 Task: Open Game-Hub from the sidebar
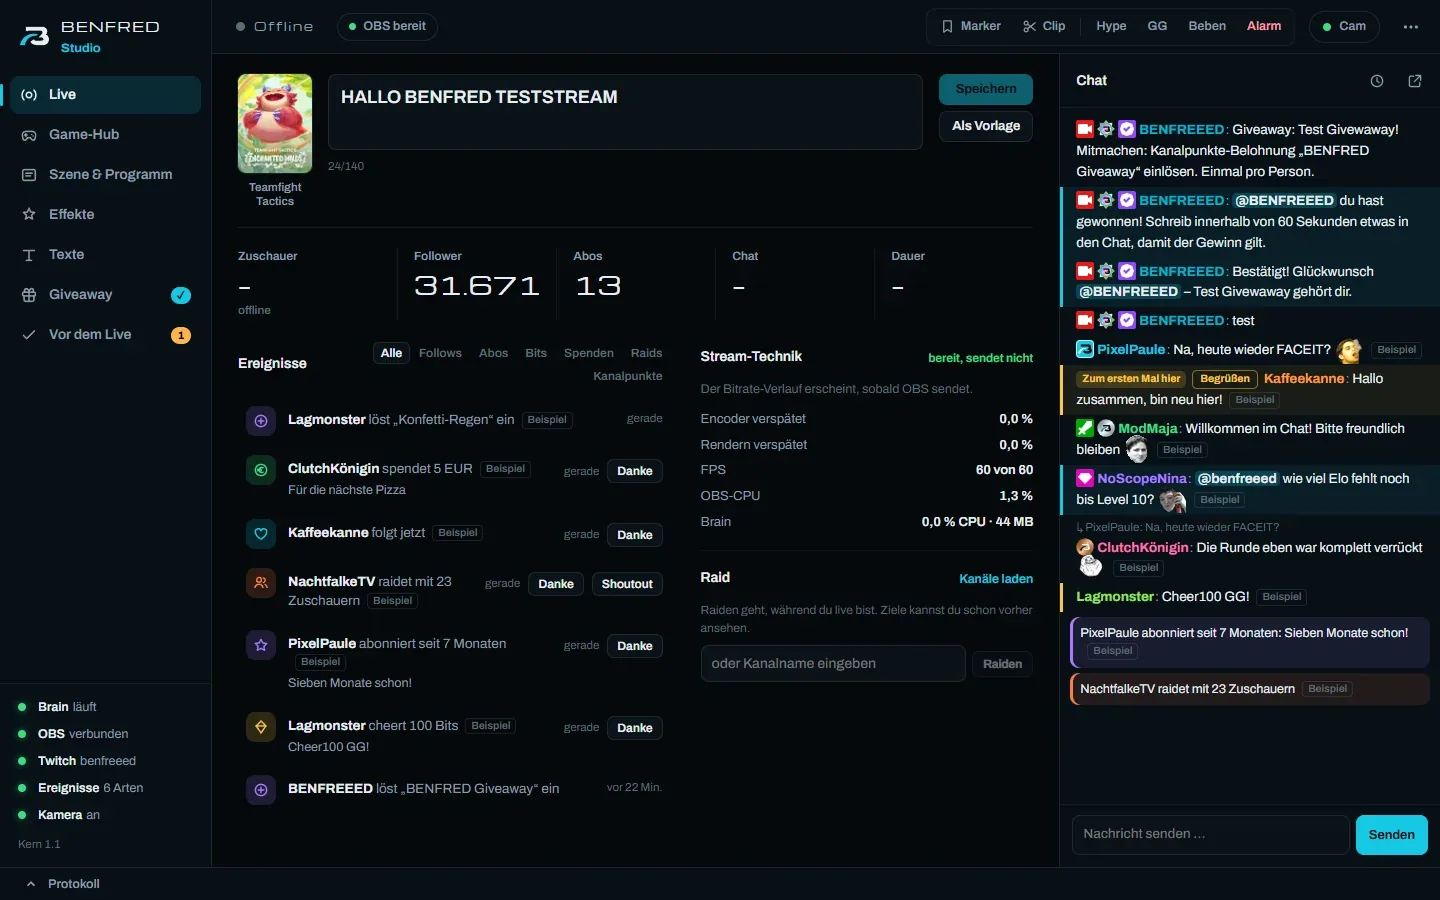tap(105, 135)
